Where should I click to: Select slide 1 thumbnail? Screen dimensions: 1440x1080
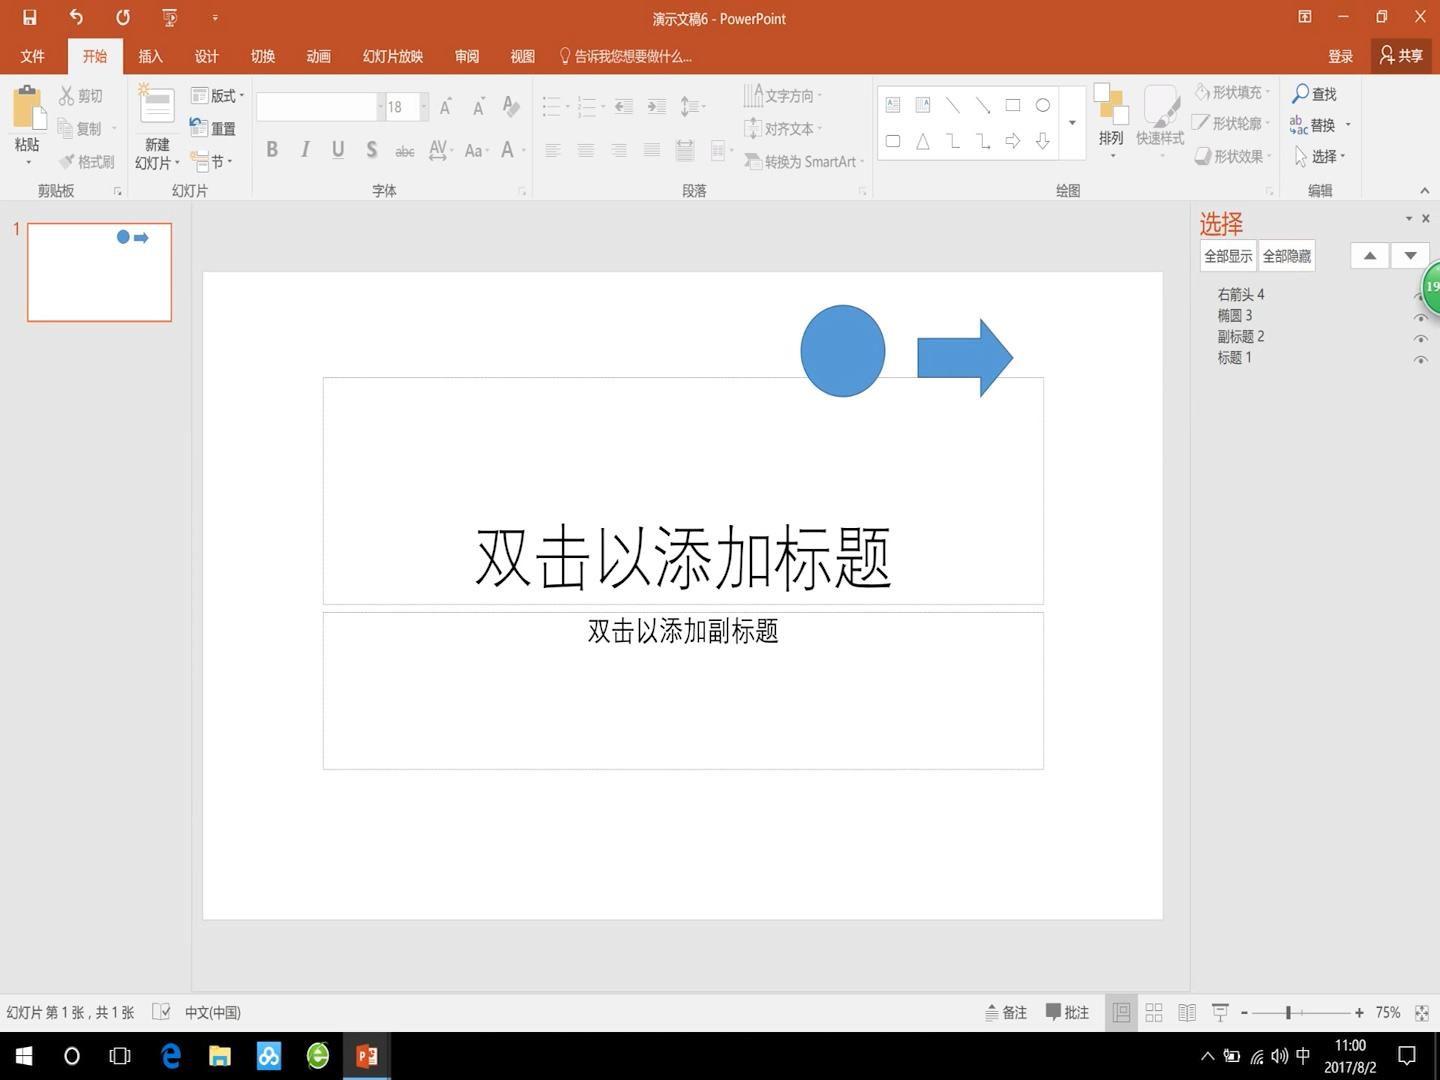tap(99, 272)
